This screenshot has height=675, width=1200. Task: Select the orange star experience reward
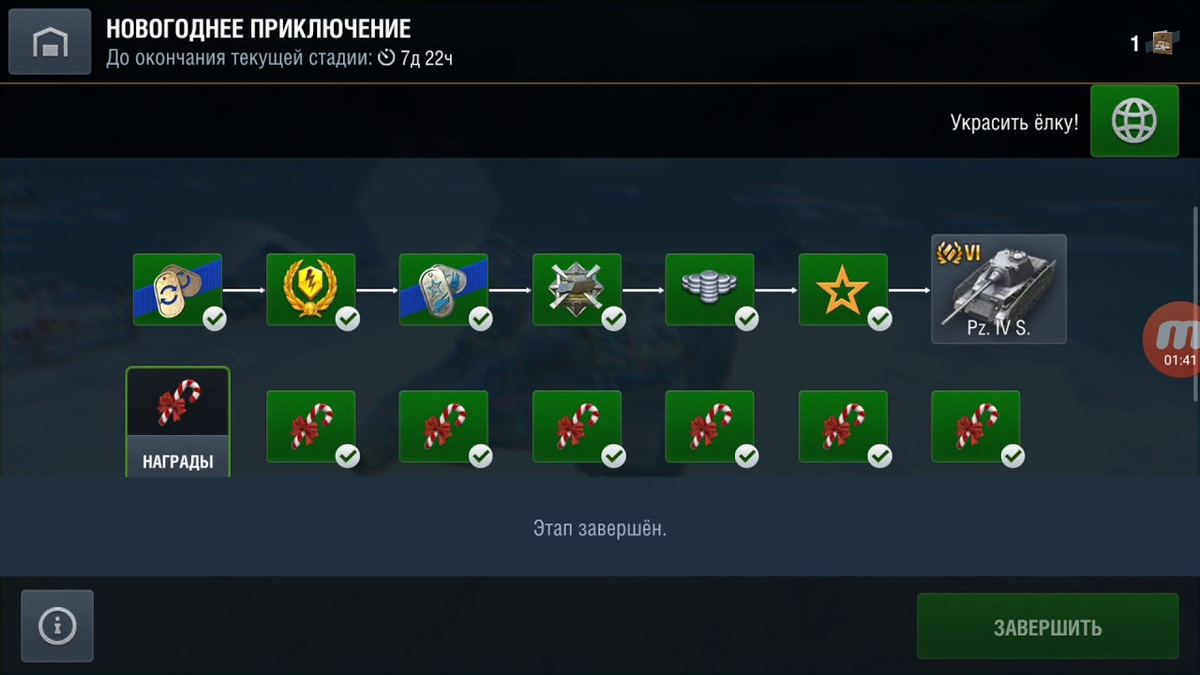click(842, 289)
